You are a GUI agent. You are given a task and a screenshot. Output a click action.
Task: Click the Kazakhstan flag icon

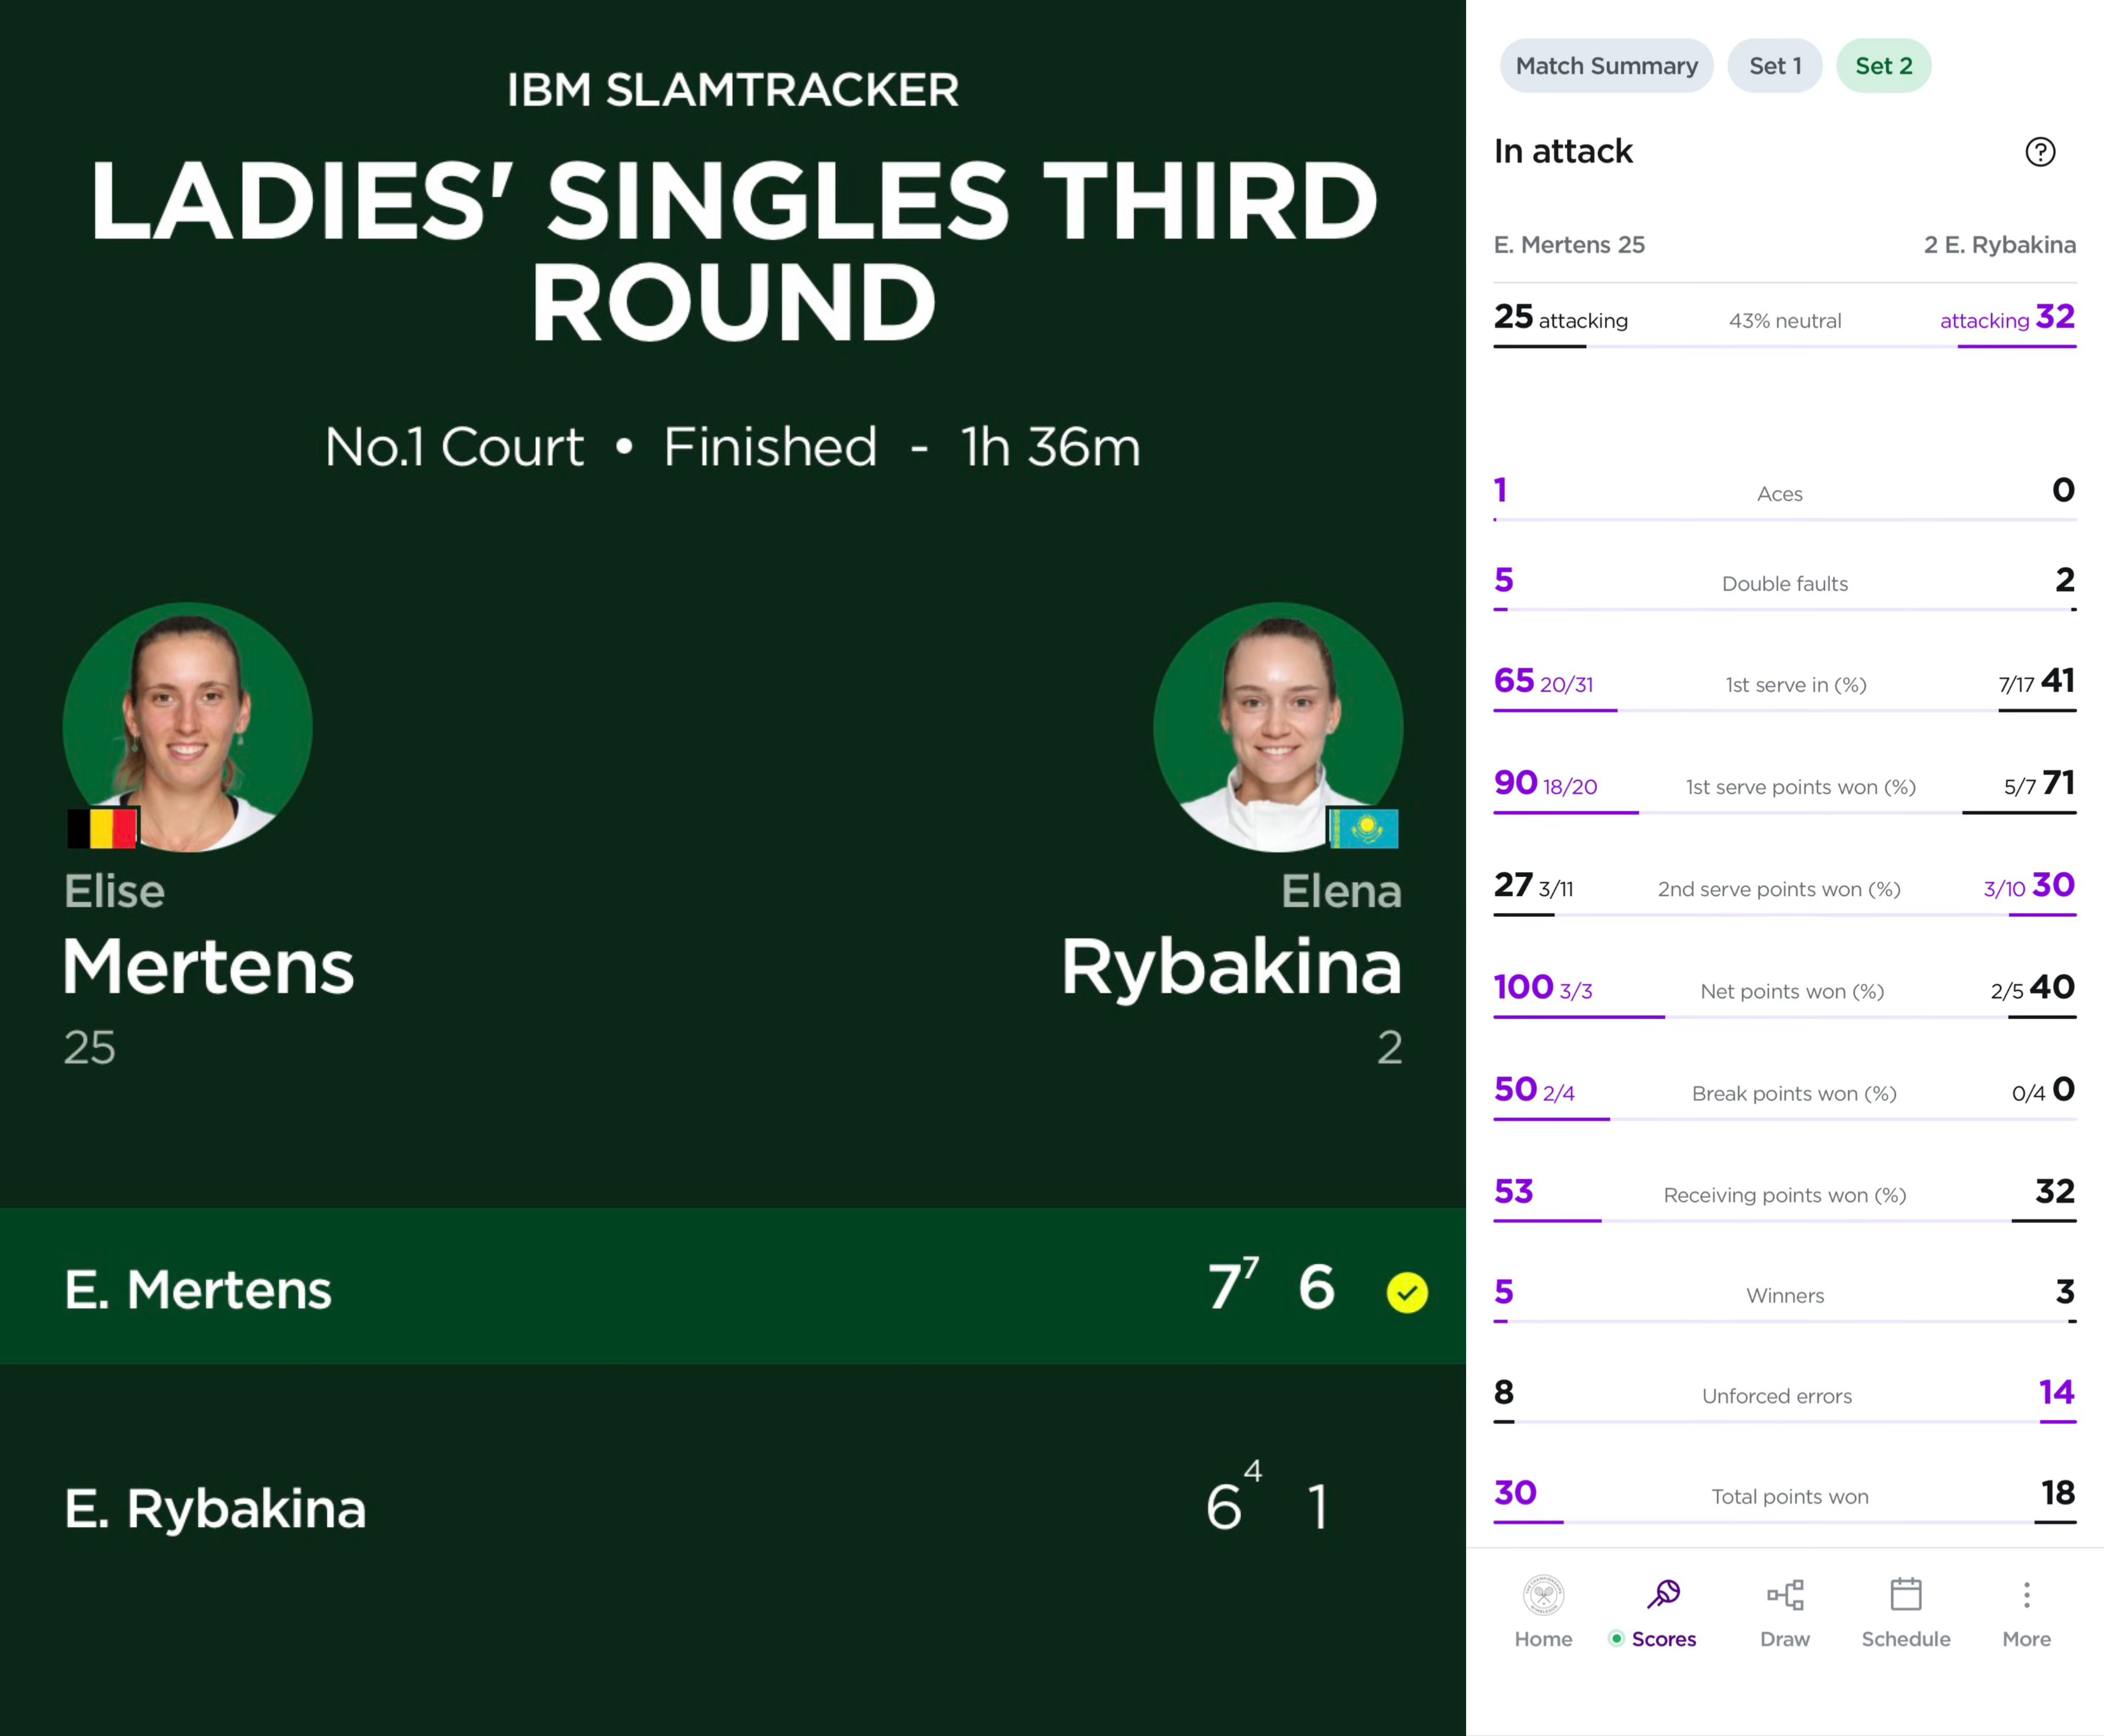point(1363,828)
